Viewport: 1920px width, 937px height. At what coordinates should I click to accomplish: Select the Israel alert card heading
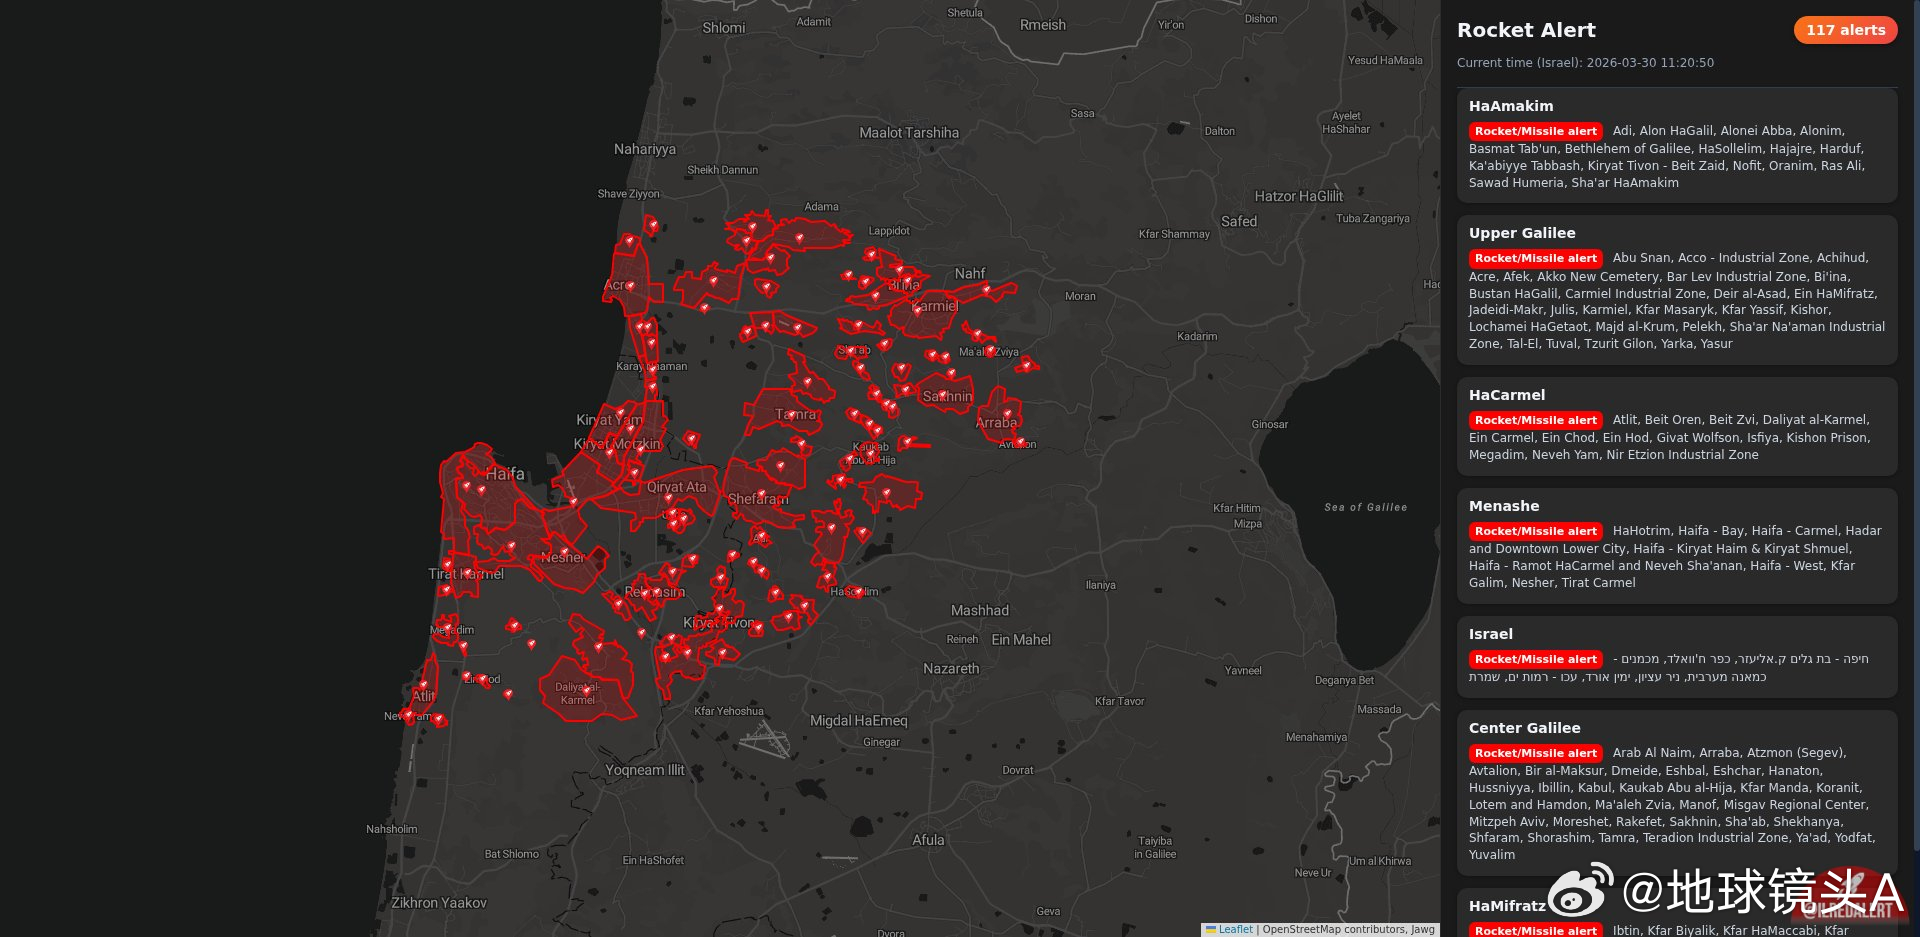pos(1491,634)
